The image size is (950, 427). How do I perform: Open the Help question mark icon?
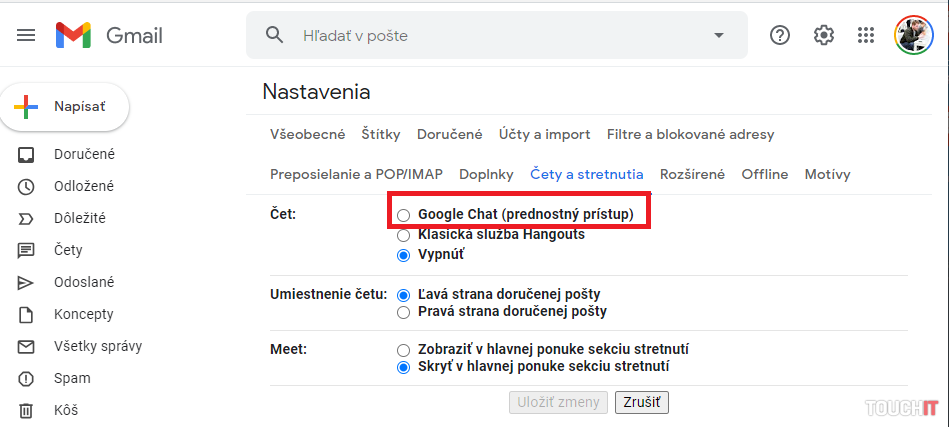tap(780, 35)
